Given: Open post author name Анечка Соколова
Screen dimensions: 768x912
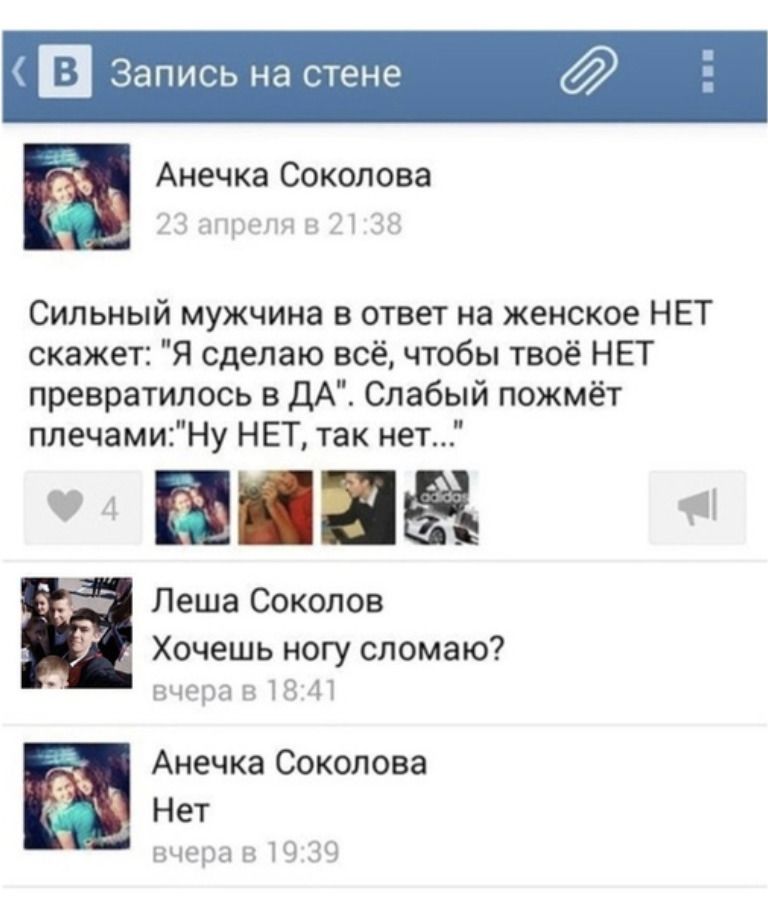Looking at the screenshot, I should (x=294, y=174).
